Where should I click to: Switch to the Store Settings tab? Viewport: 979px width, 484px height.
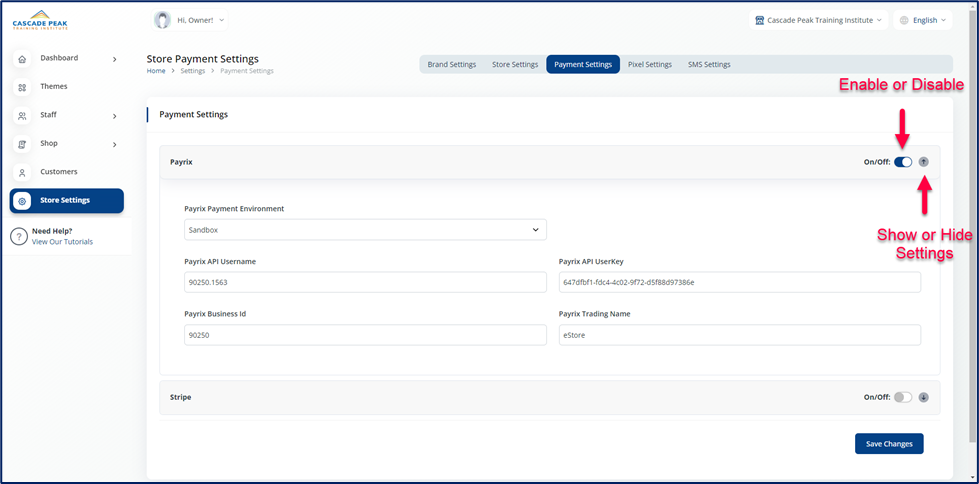coord(514,64)
